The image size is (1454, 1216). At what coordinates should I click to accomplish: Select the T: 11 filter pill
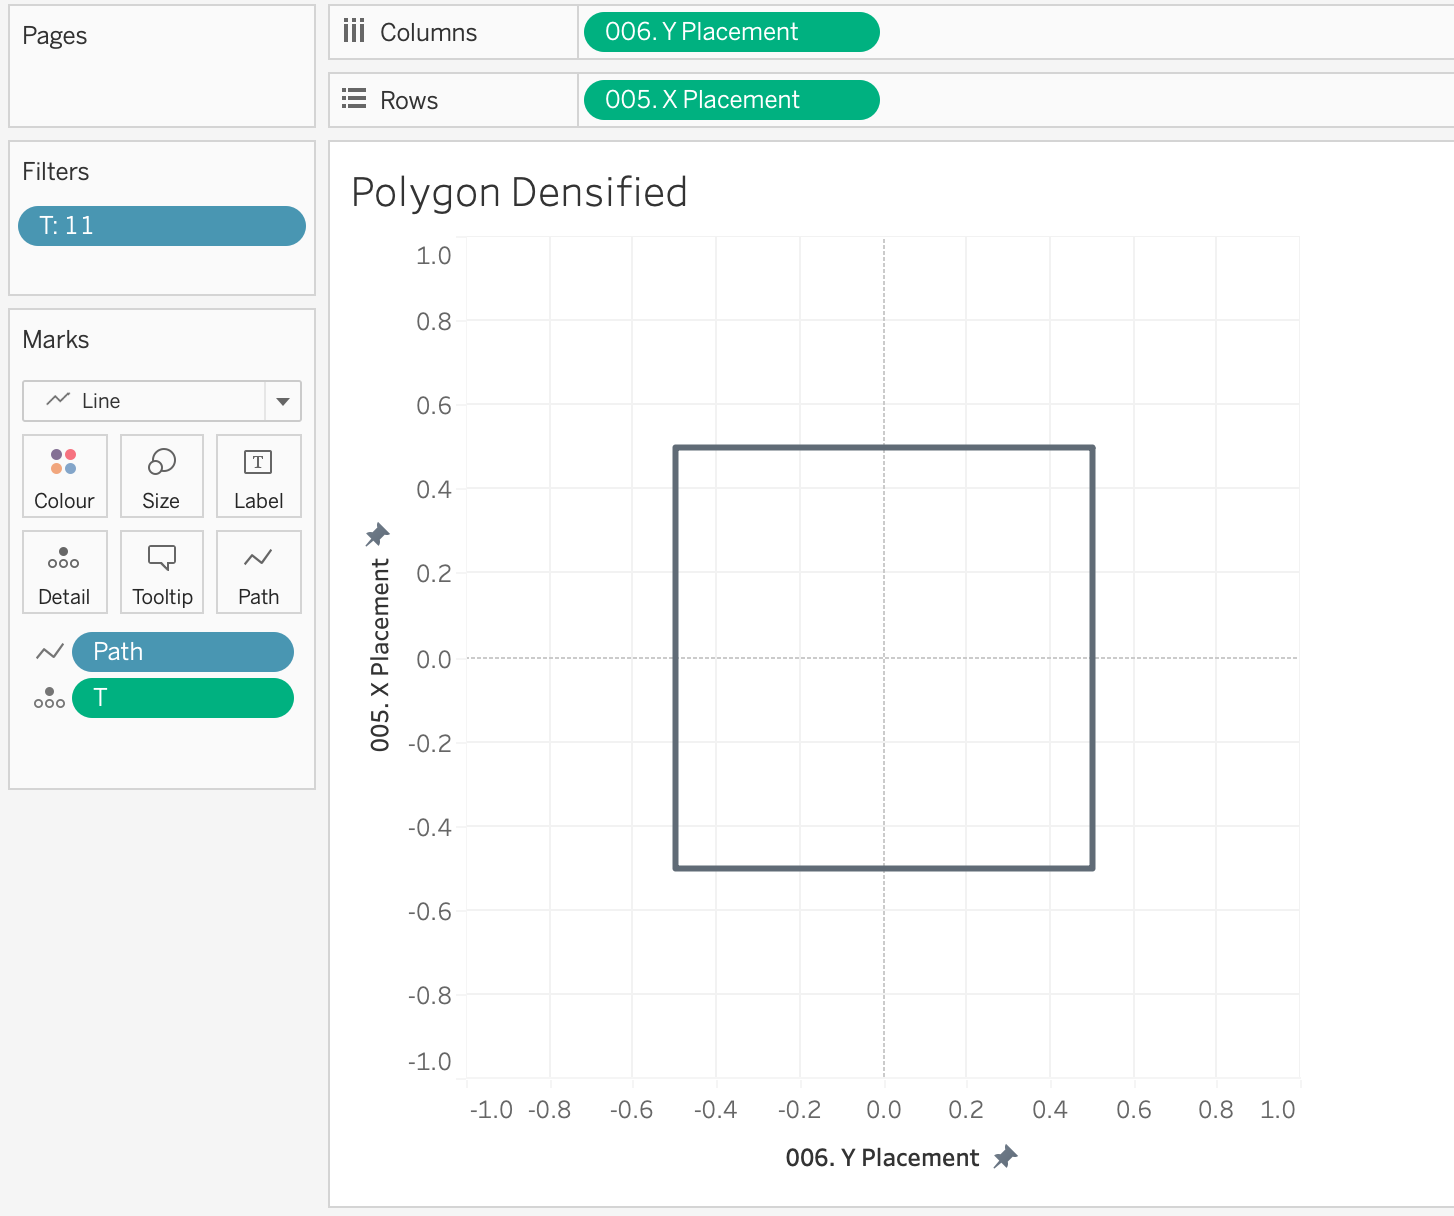click(x=161, y=226)
